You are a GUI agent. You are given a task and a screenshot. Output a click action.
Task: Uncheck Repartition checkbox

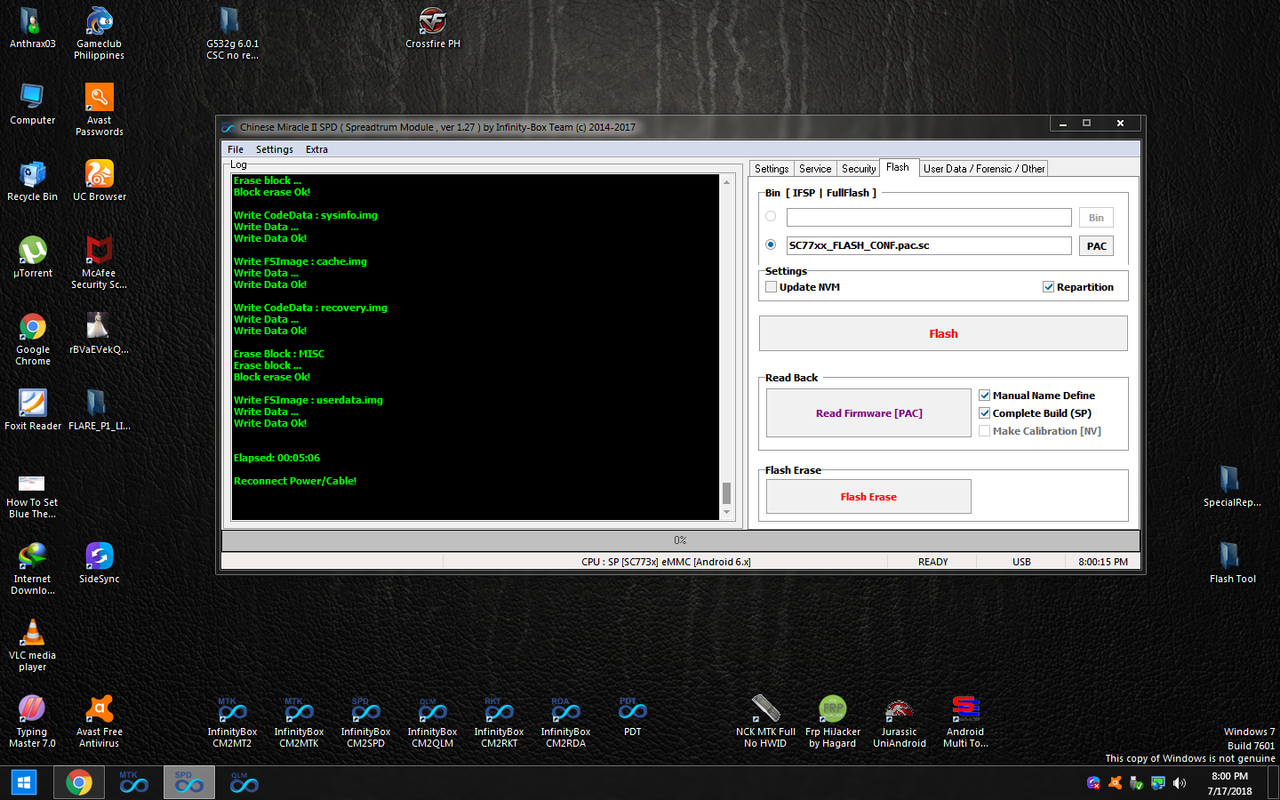click(x=1048, y=287)
